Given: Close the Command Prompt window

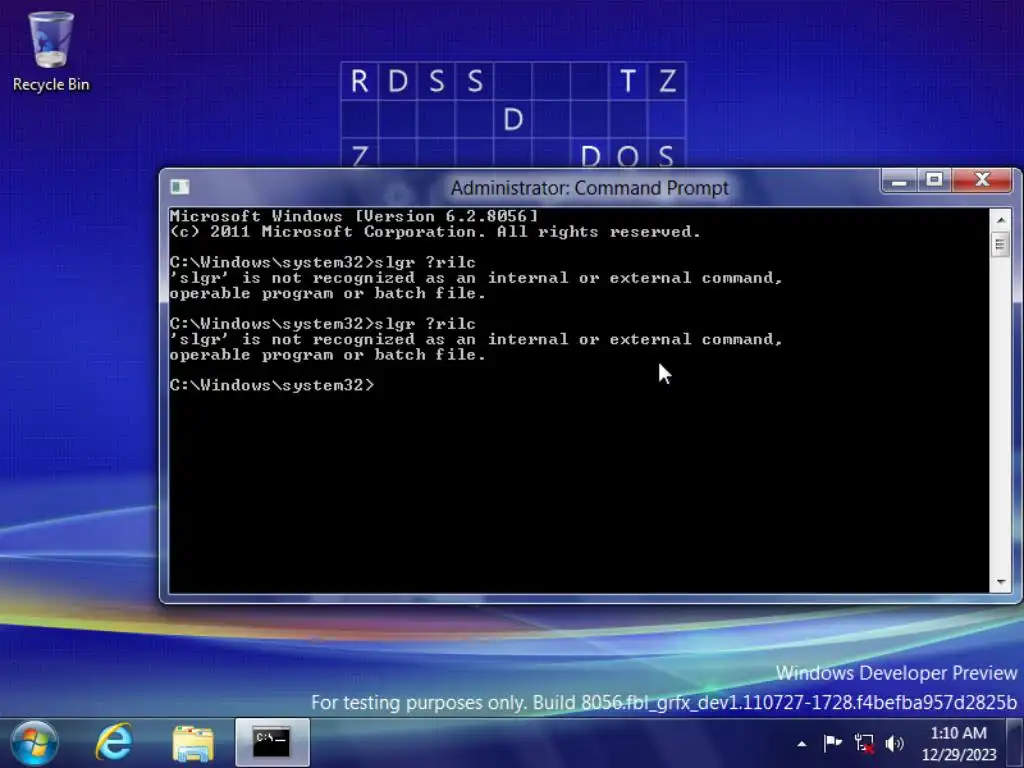Looking at the screenshot, I should [x=982, y=180].
